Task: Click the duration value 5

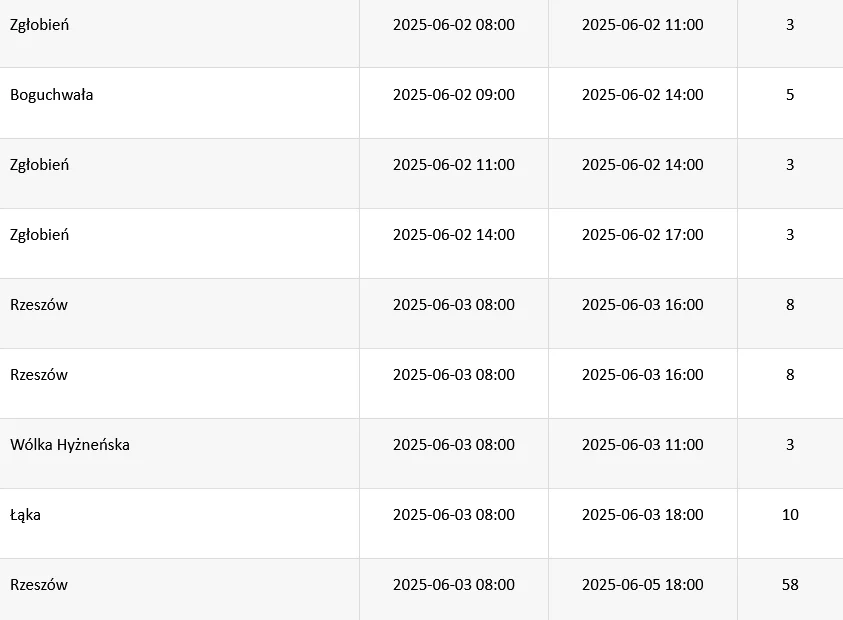Action: (790, 95)
